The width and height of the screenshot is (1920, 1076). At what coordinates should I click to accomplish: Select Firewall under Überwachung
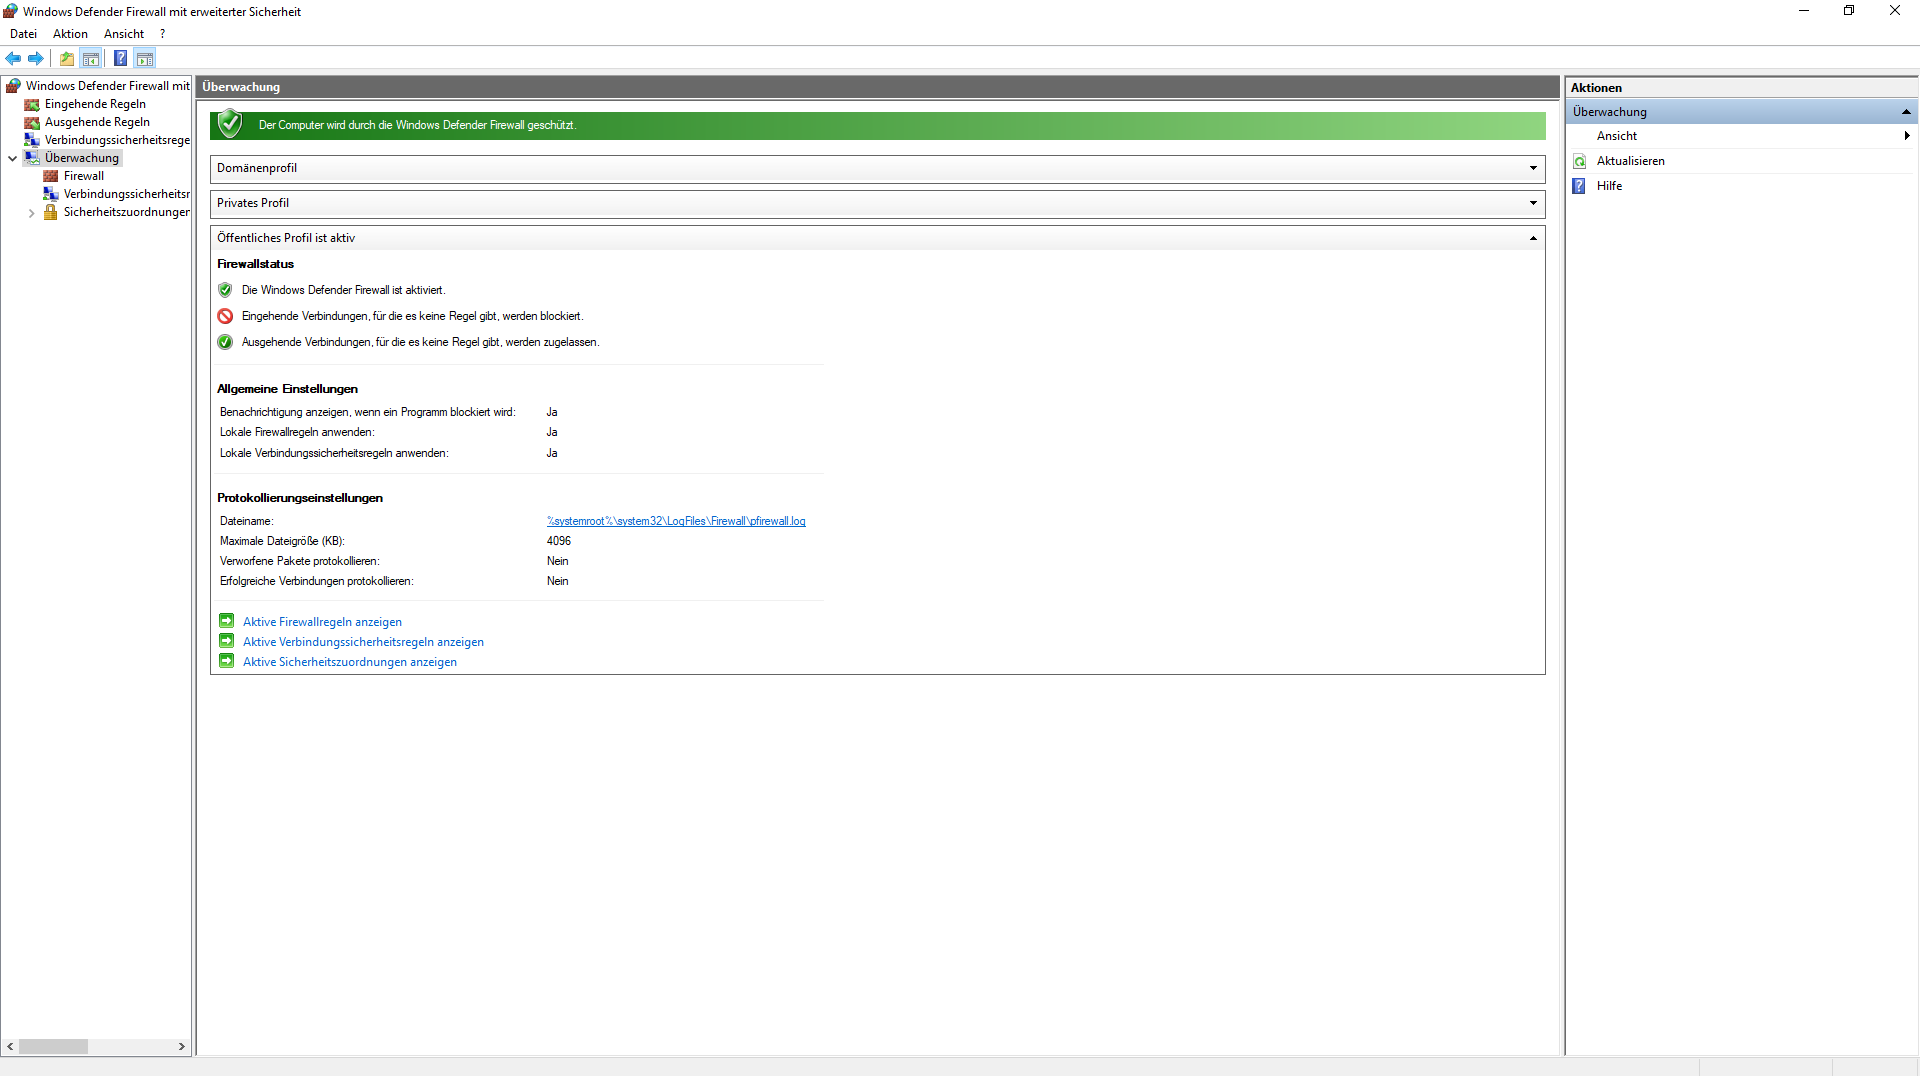click(84, 176)
